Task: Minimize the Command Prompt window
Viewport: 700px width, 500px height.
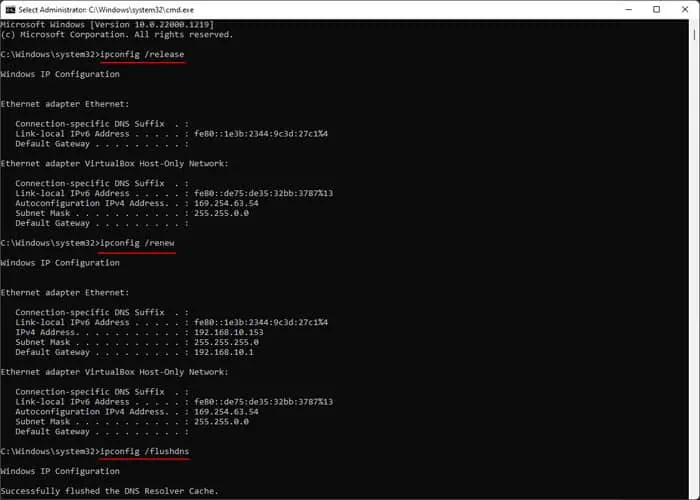Action: [628, 9]
